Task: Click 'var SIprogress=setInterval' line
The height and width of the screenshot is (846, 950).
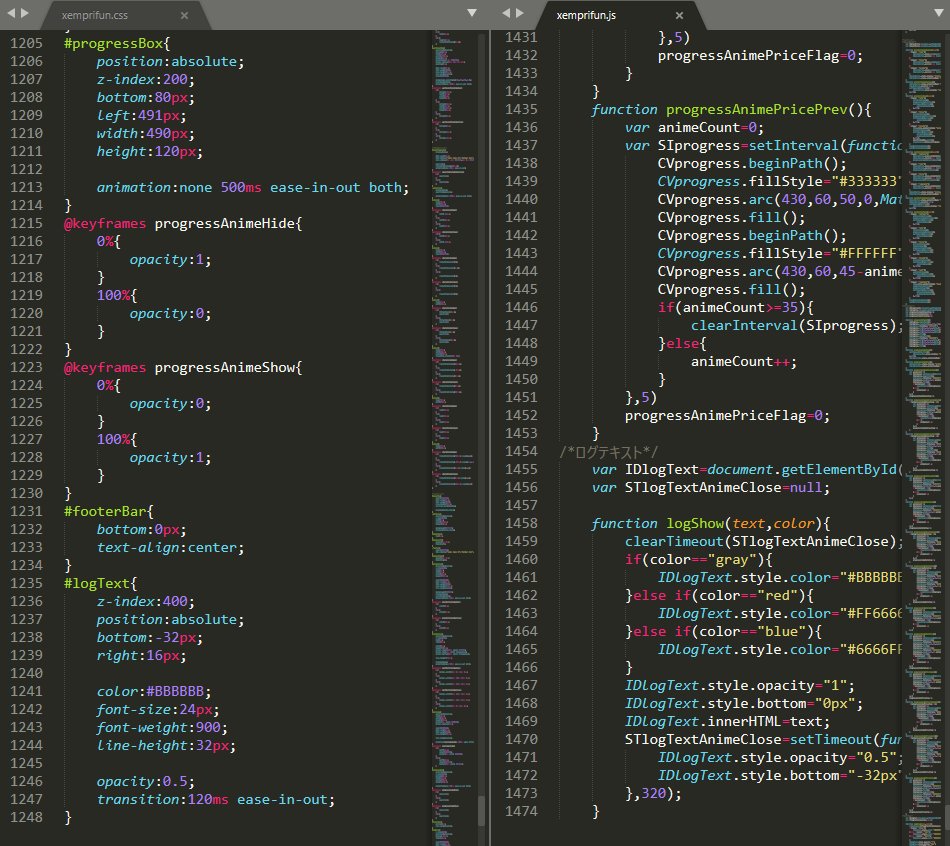Action: pyautogui.click(x=763, y=145)
